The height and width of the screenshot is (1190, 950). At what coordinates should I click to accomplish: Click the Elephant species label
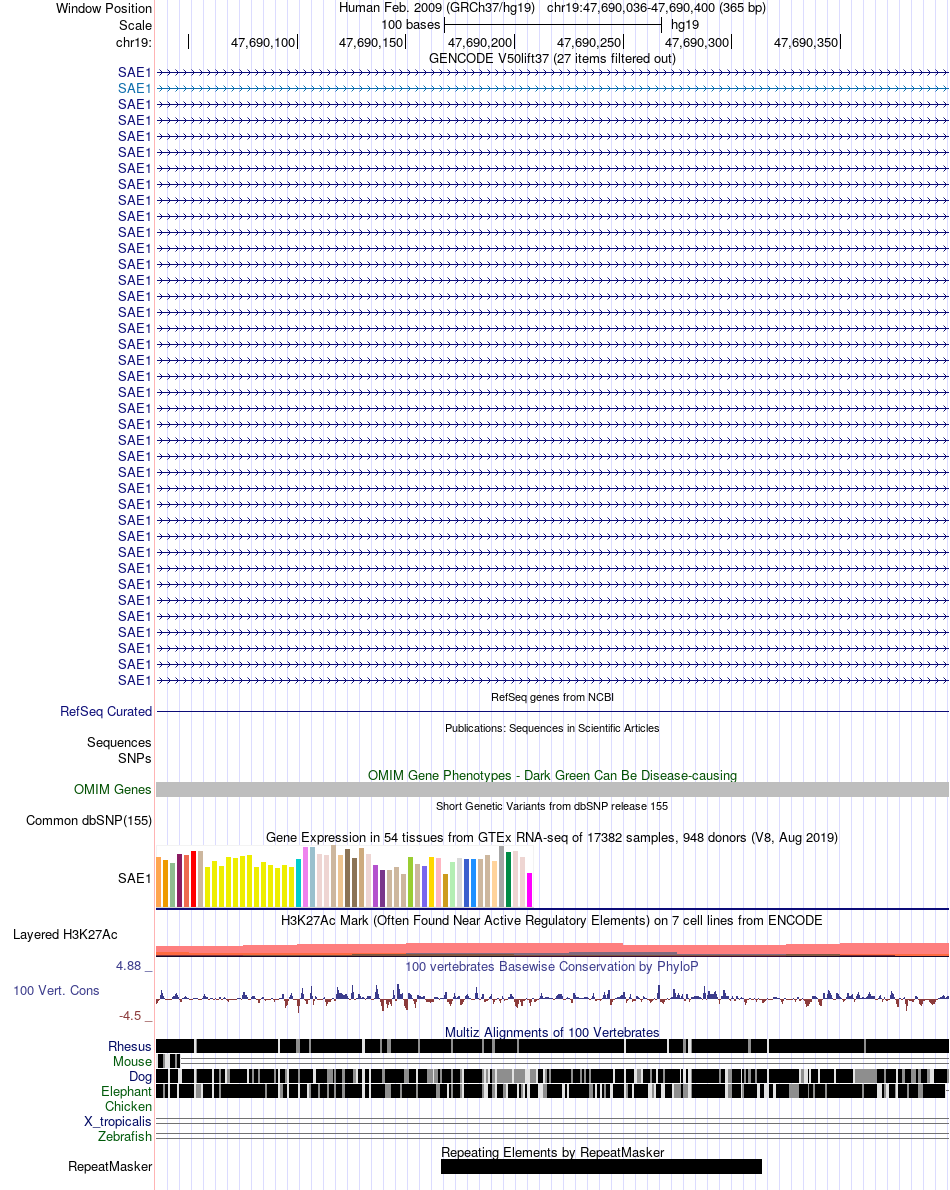pos(126,1091)
